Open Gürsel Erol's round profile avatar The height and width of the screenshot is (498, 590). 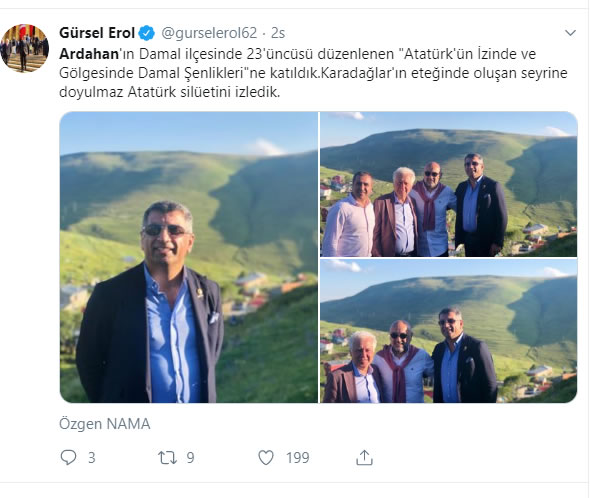25,48
